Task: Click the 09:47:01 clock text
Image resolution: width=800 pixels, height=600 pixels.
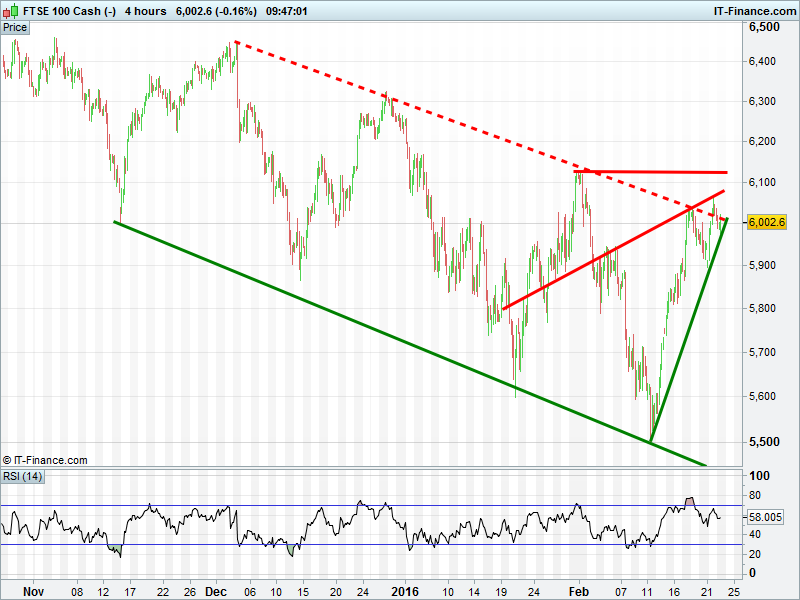Action: click(286, 11)
